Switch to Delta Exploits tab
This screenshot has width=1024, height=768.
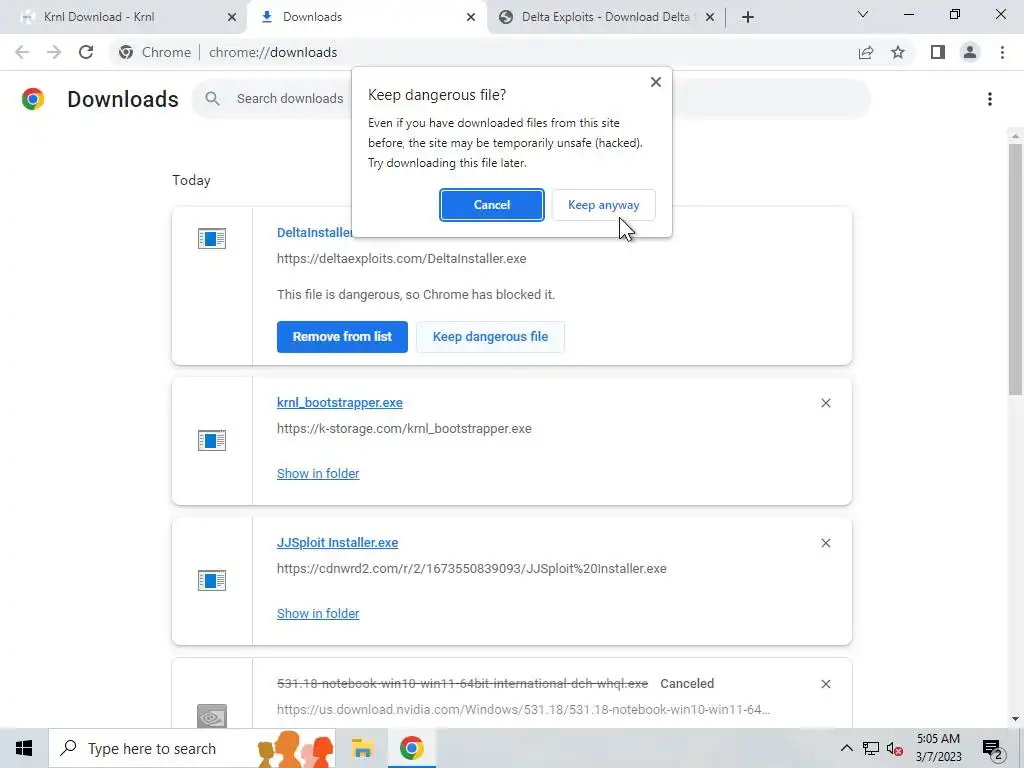[605, 17]
